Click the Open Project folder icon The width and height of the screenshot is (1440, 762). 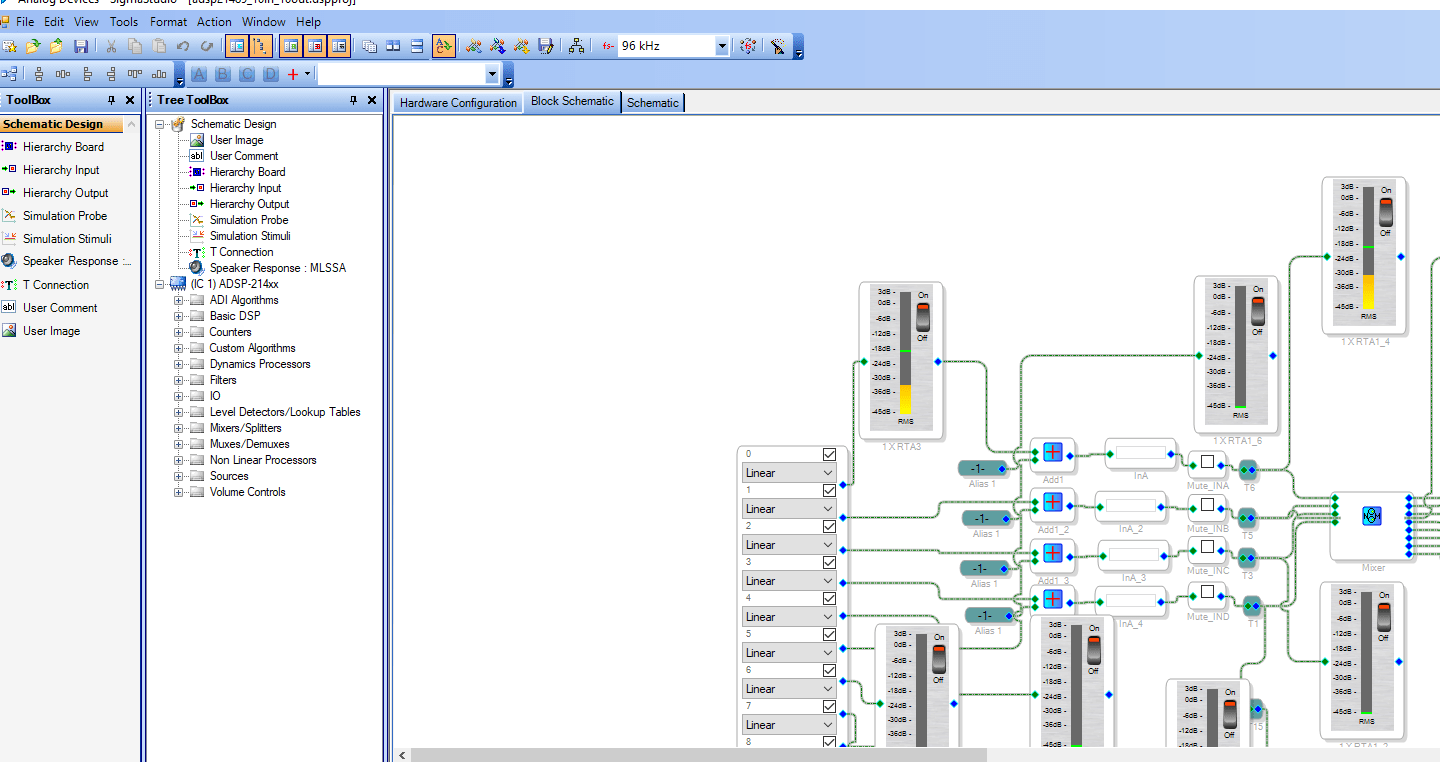pyautogui.click(x=33, y=46)
